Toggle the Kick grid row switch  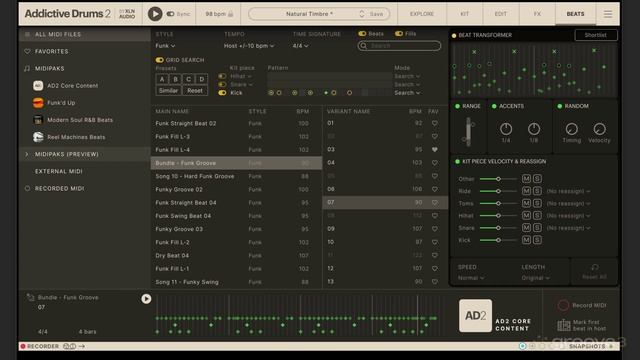coord(222,93)
